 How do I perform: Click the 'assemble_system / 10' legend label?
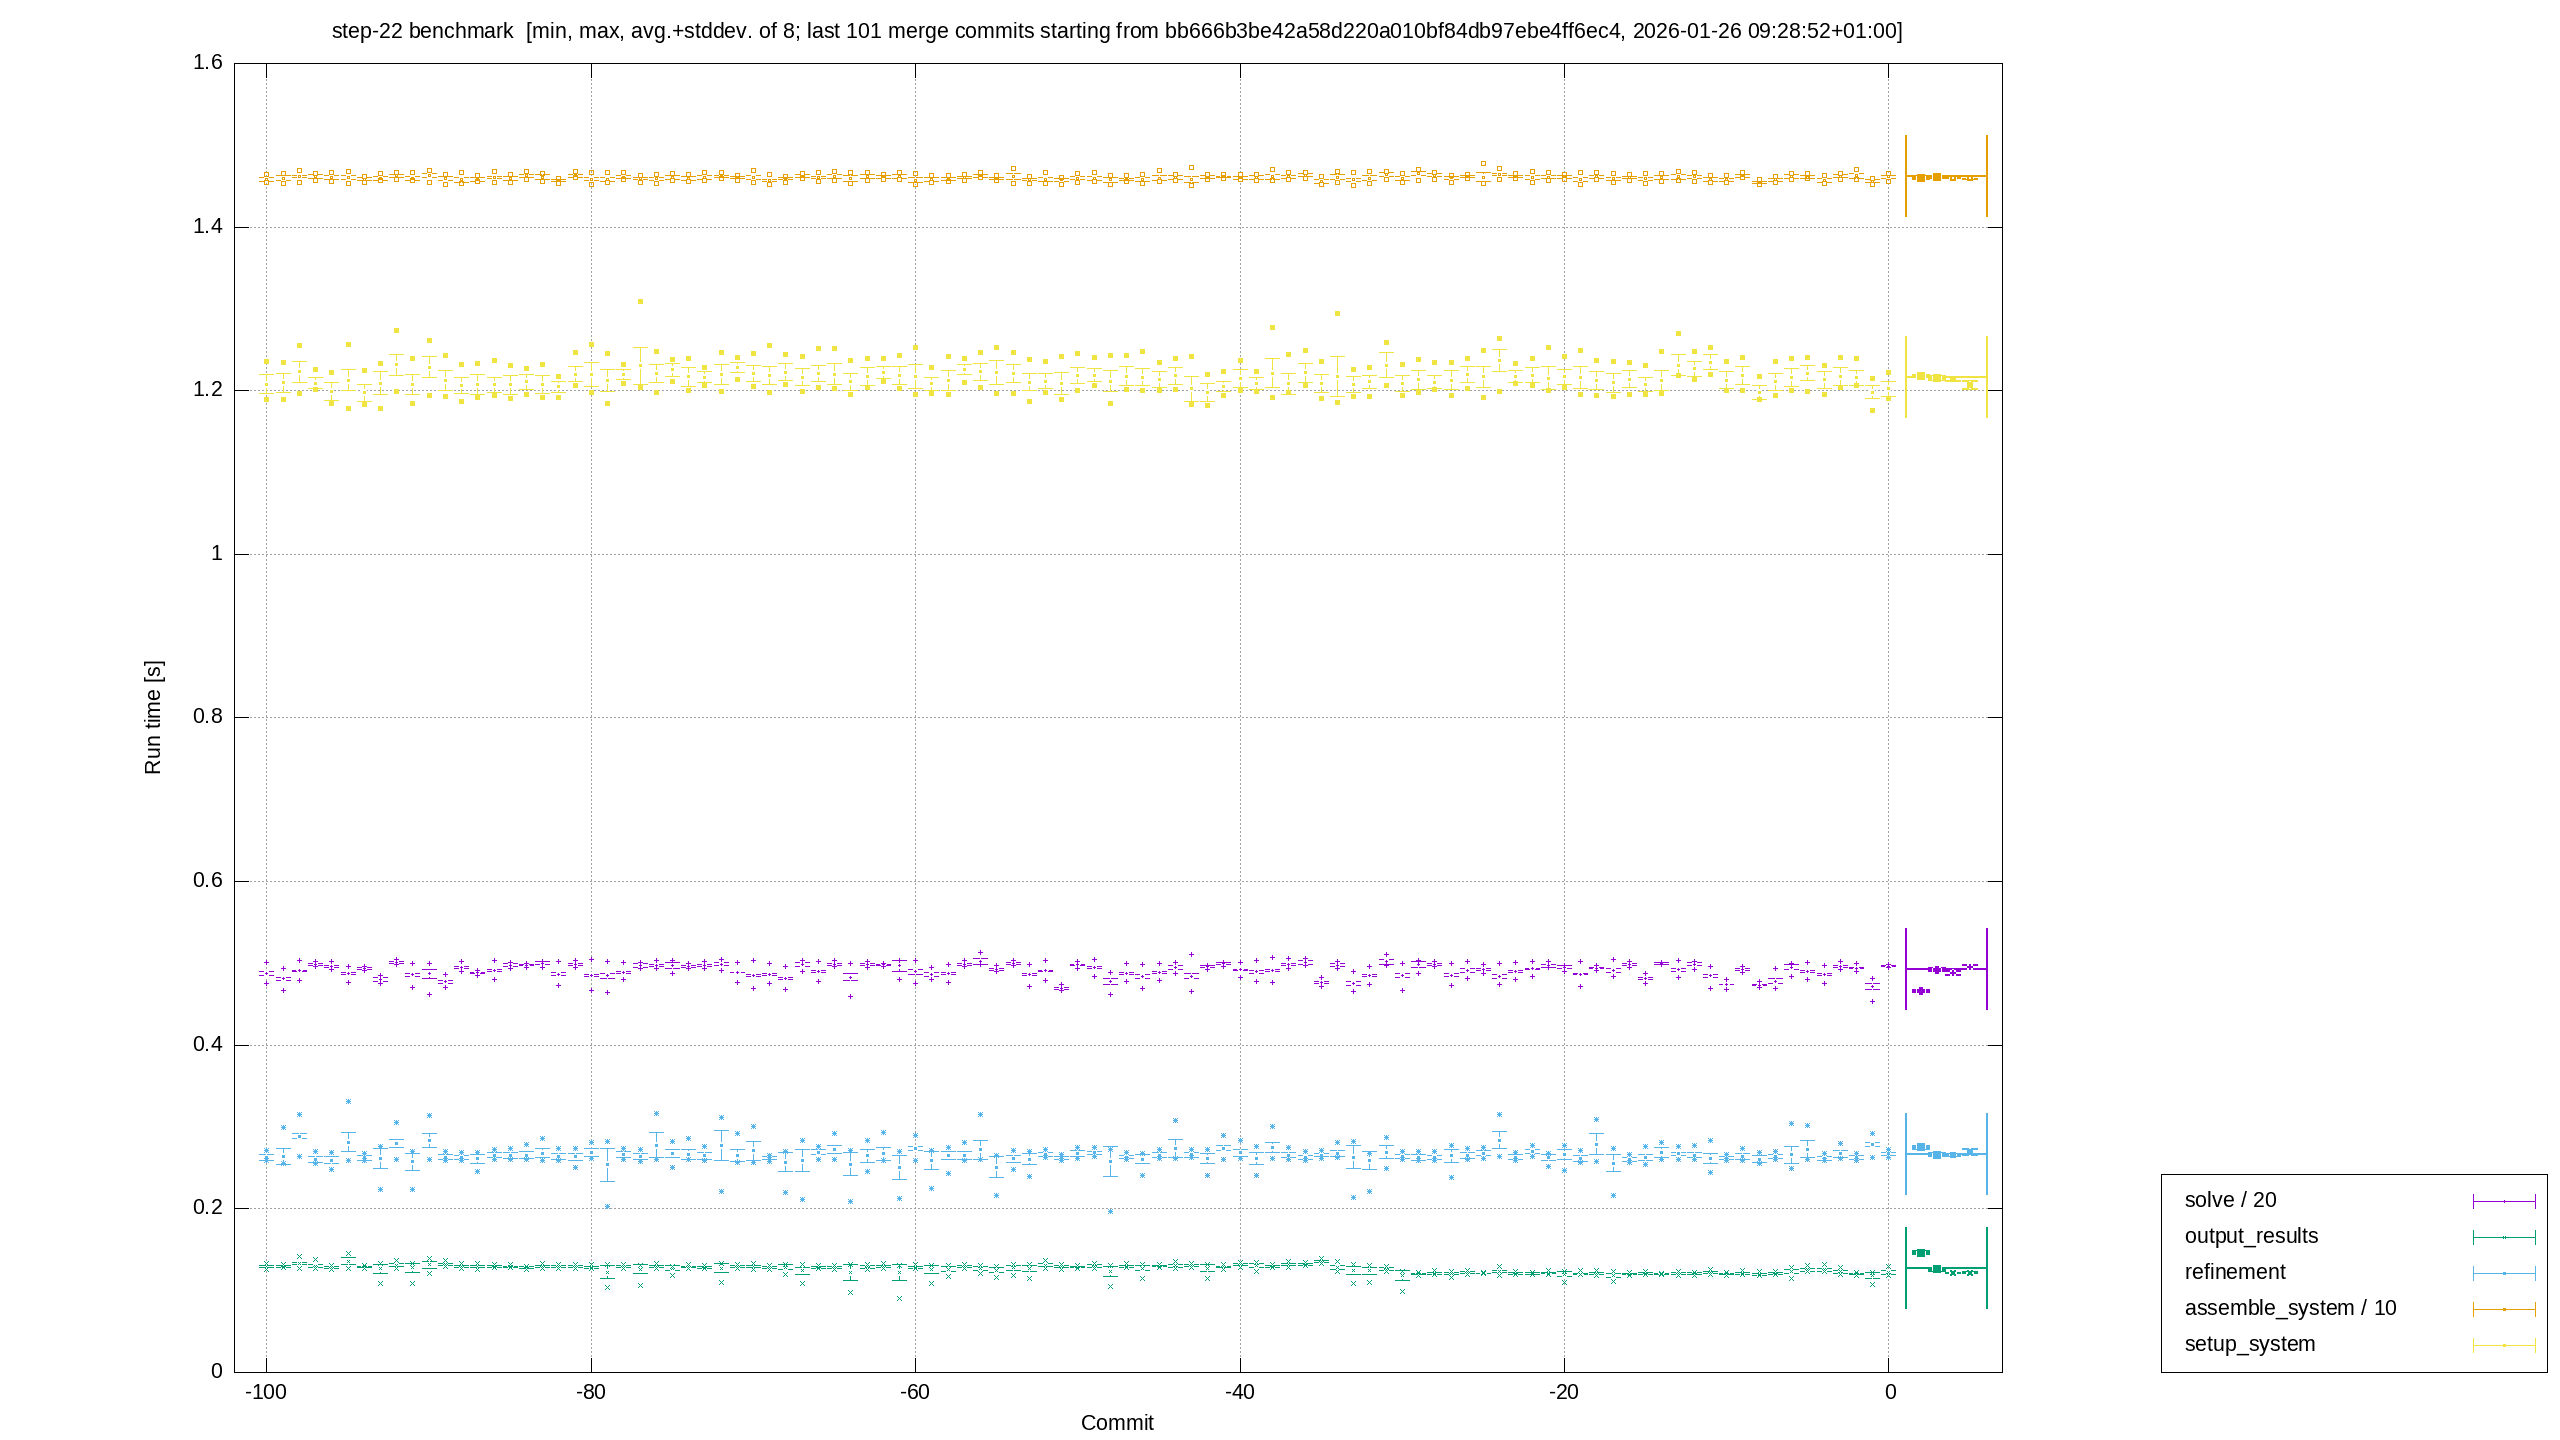pyautogui.click(x=2290, y=1308)
